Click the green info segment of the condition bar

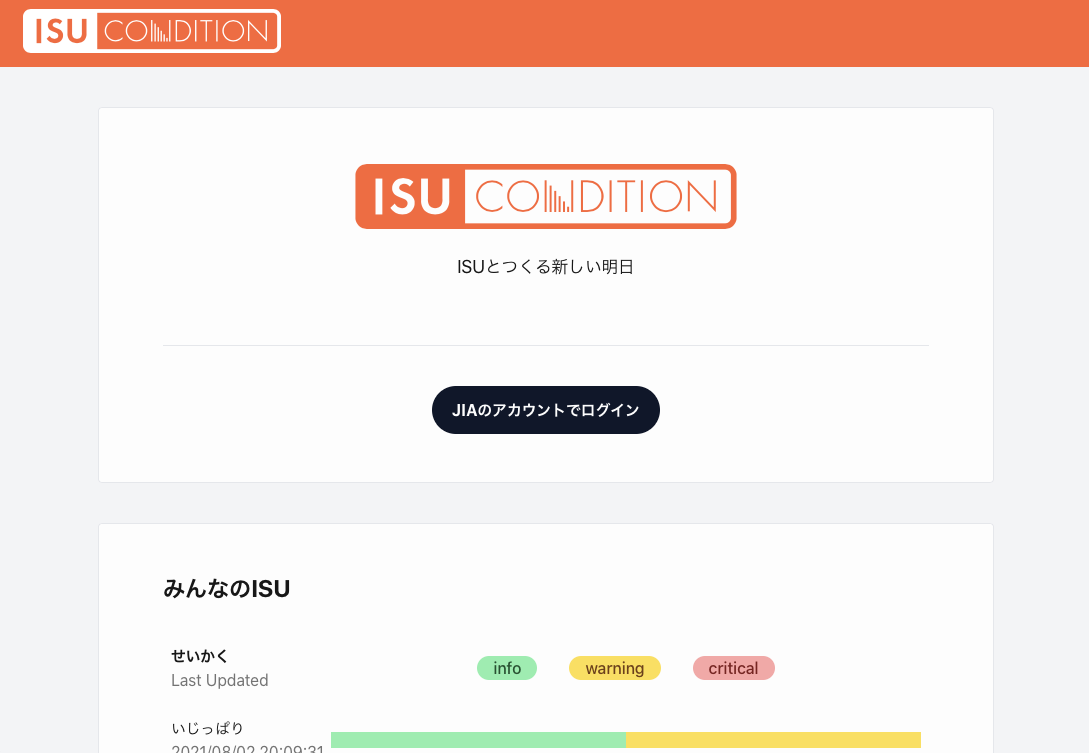(x=479, y=740)
